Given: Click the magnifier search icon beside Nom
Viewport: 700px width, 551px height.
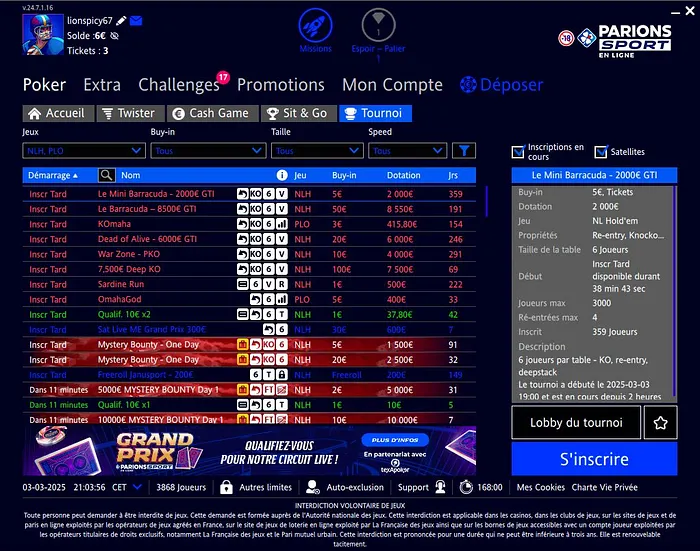Looking at the screenshot, I should click(x=107, y=175).
